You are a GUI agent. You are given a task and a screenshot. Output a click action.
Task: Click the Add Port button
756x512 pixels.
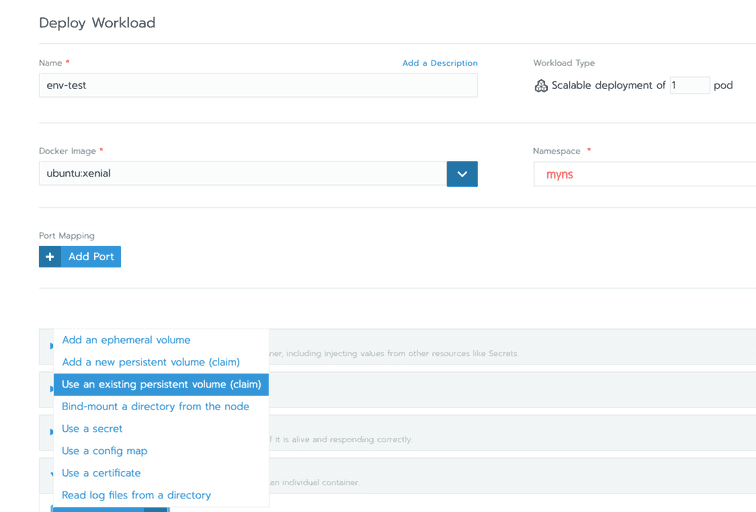(80, 256)
